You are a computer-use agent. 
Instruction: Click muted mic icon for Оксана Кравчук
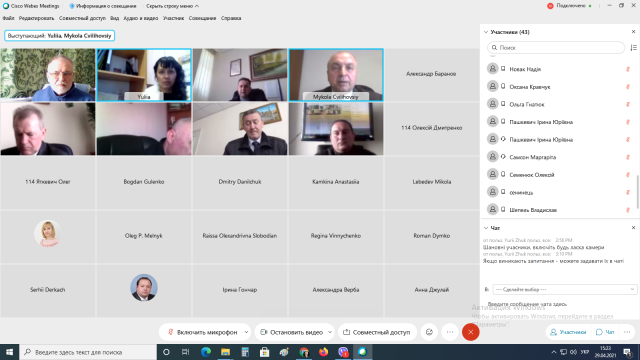pos(628,87)
